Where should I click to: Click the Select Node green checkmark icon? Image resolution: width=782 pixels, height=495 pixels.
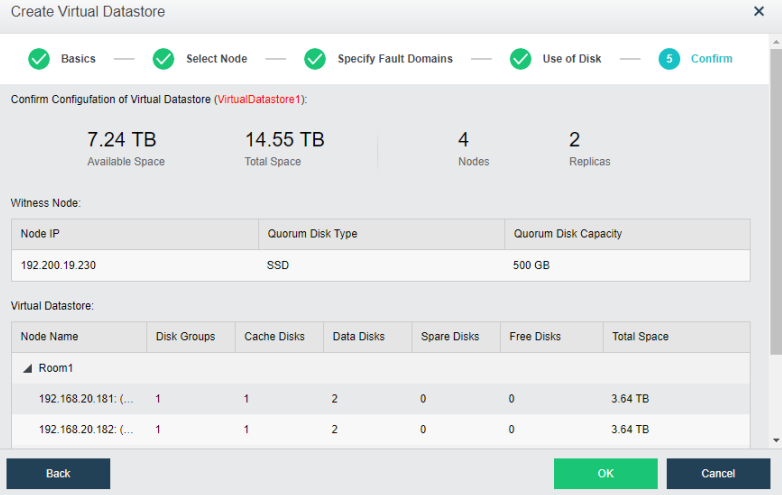pos(164,59)
